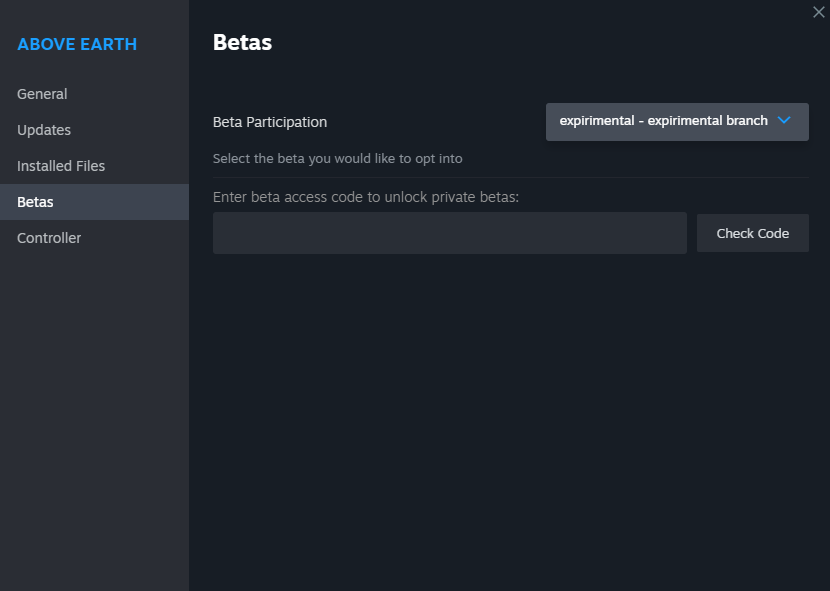Image resolution: width=830 pixels, height=591 pixels.
Task: Click the Betas page heading
Action: tap(242, 42)
